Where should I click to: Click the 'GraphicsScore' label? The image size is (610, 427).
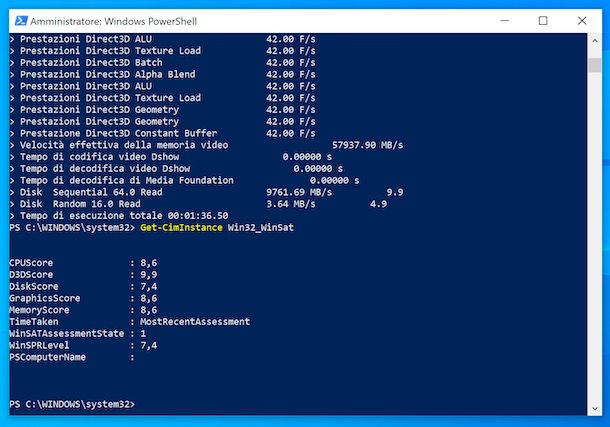[45, 298]
